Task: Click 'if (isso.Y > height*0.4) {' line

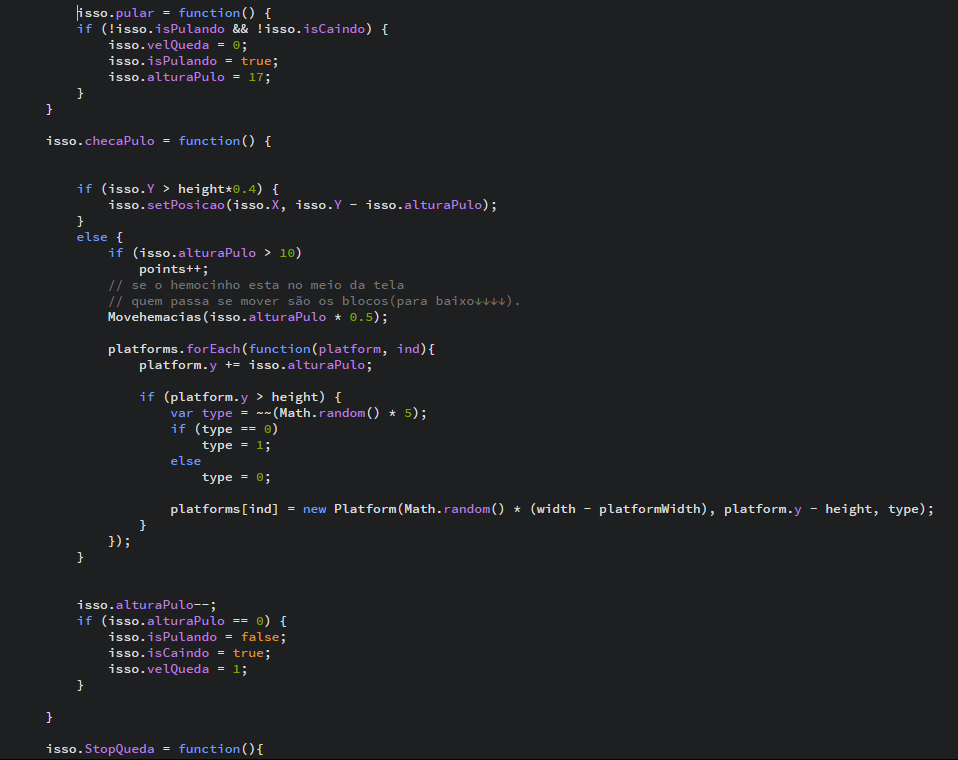Action: point(178,189)
